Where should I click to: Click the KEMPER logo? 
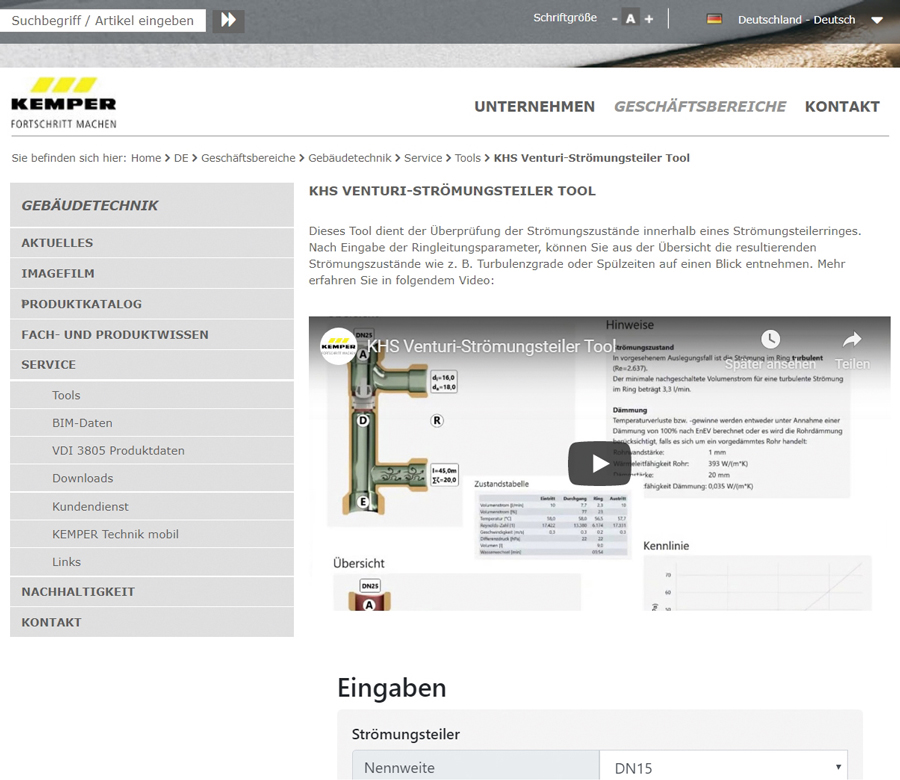point(64,103)
